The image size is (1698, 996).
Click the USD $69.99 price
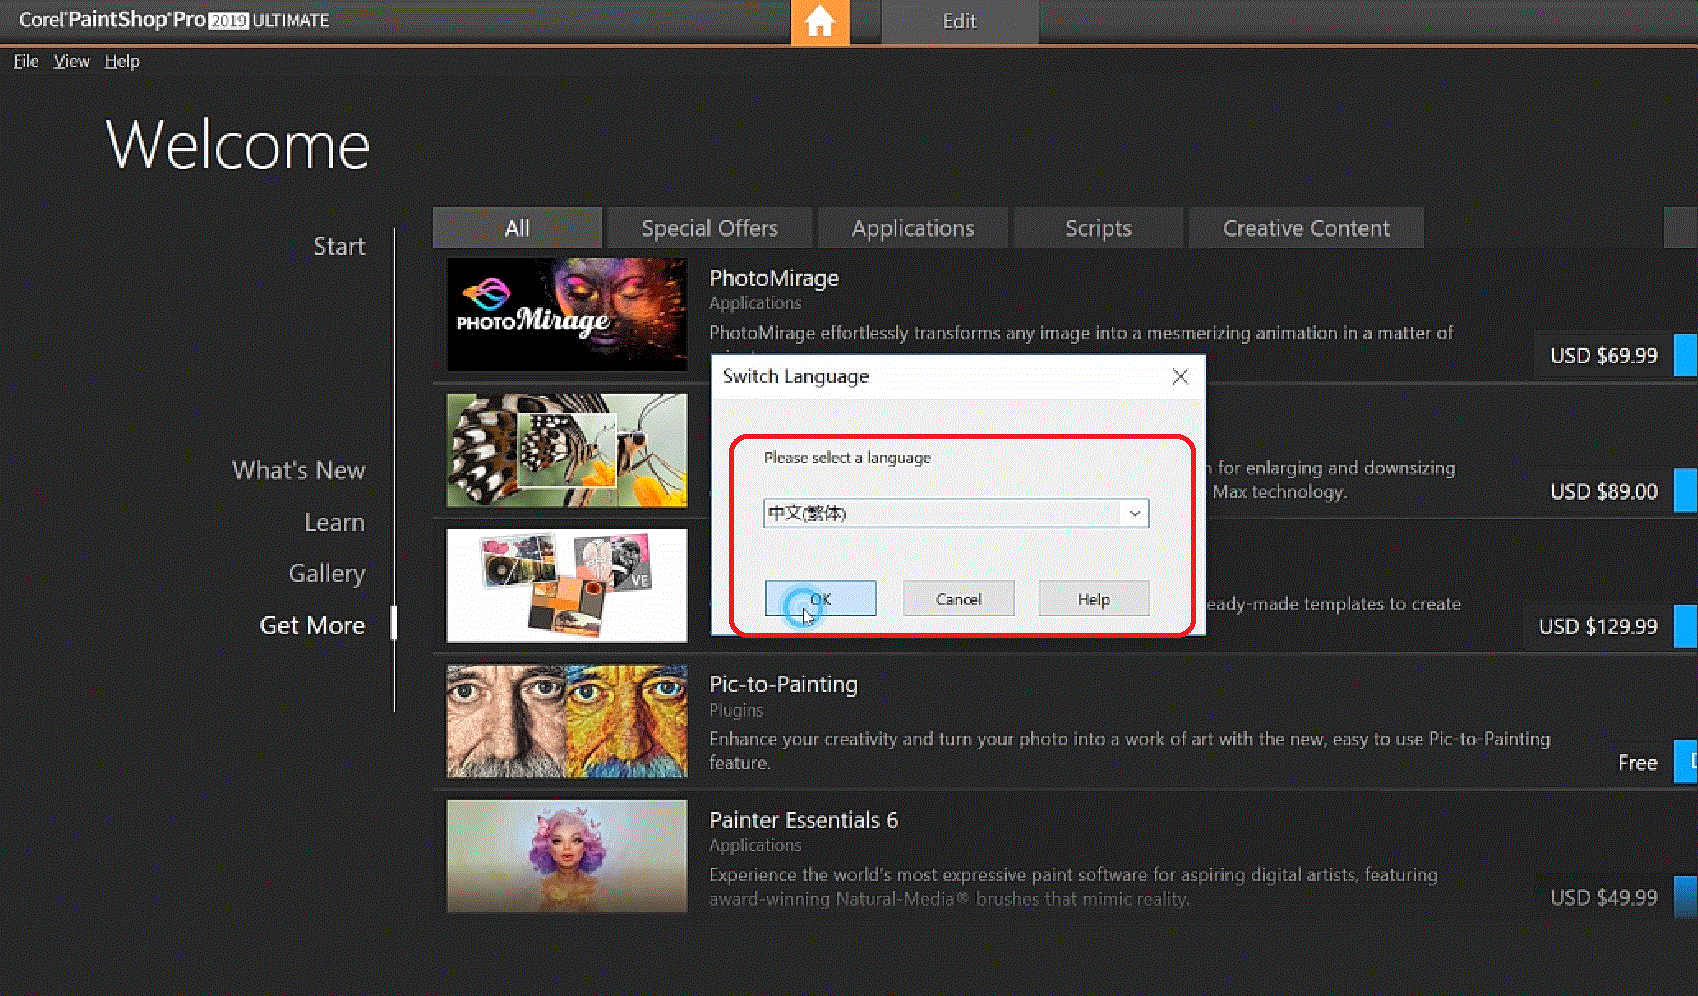click(x=1604, y=355)
